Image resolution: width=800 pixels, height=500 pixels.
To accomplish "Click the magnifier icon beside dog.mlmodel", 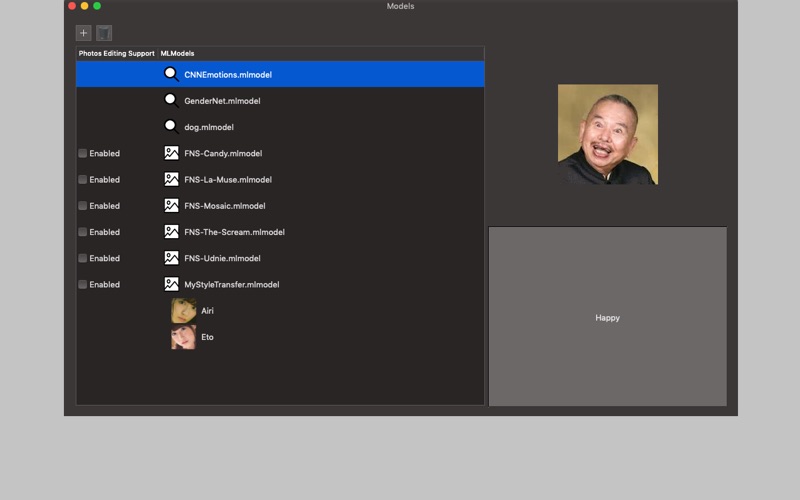I will tap(171, 127).
